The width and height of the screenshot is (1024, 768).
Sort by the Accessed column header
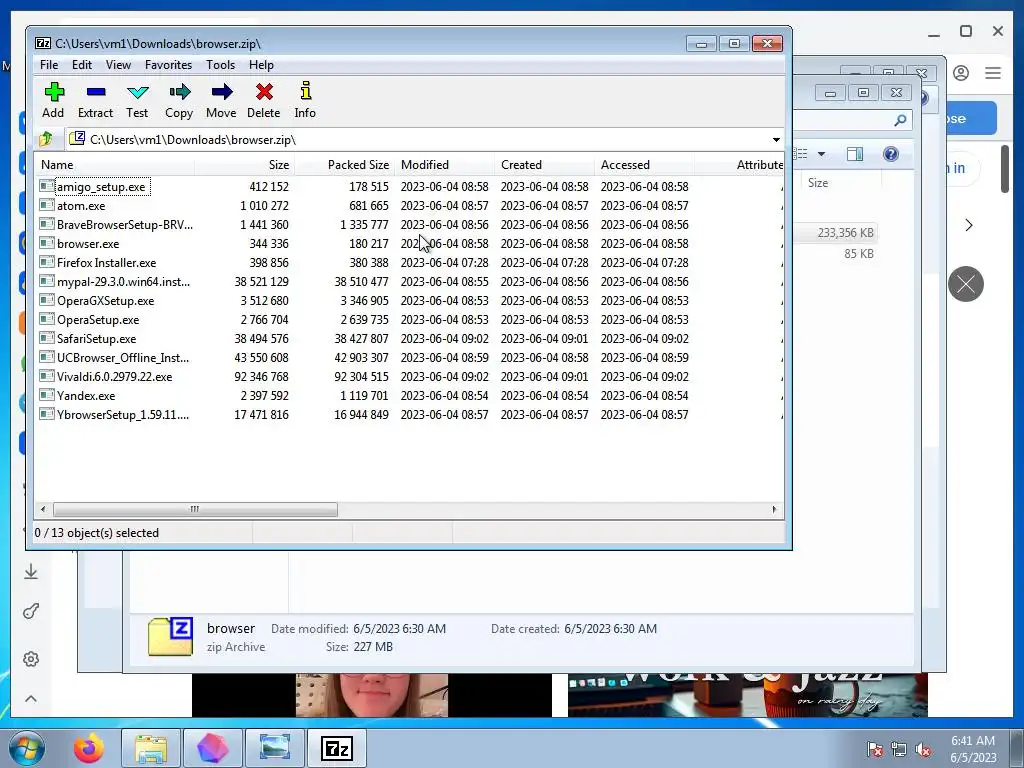pos(645,165)
